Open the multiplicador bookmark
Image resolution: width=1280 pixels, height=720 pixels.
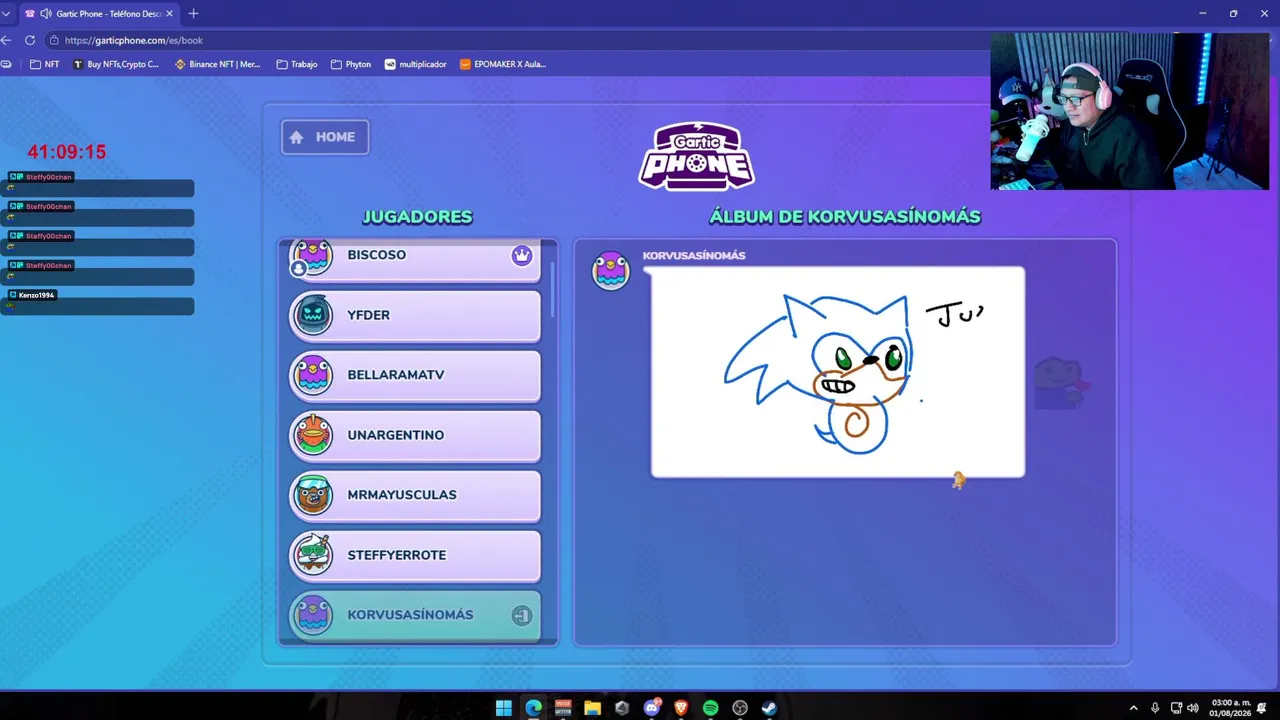pos(416,64)
